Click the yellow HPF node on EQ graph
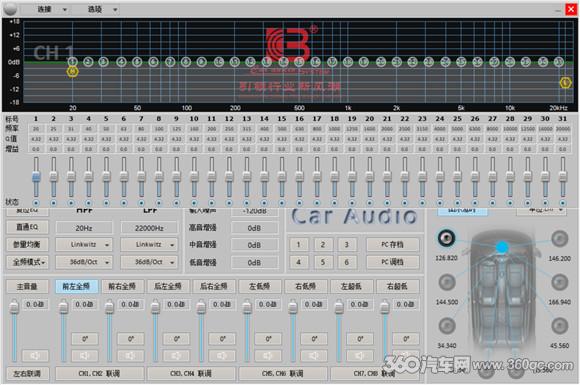 tap(72, 71)
